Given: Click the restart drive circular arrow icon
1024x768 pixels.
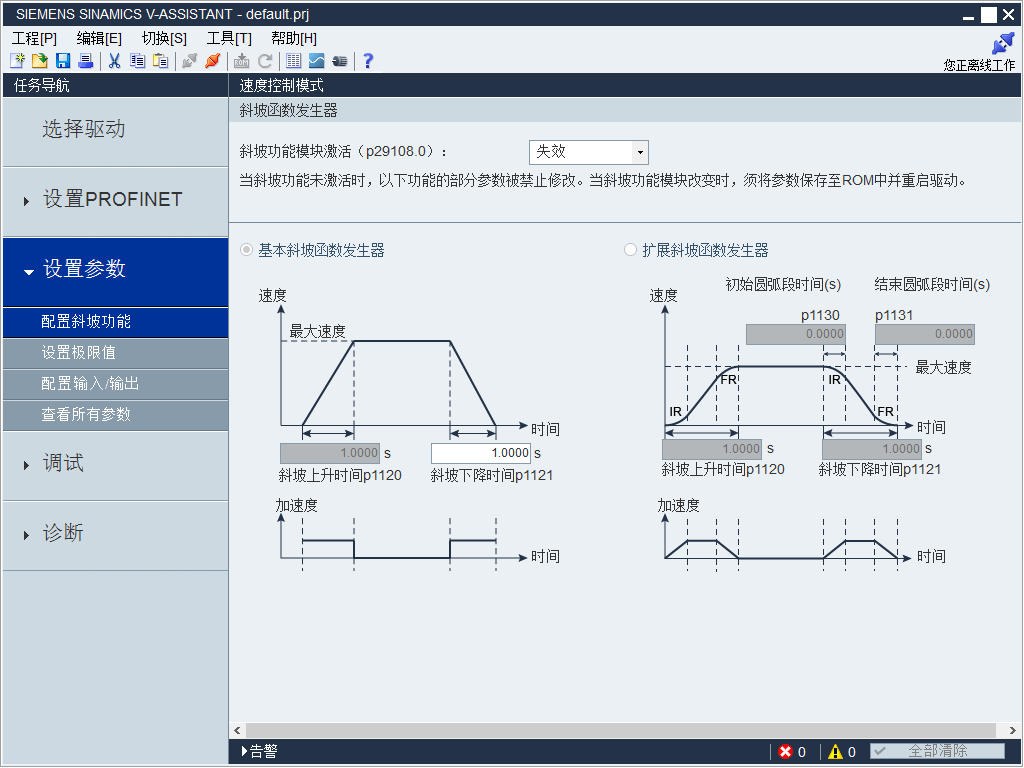Looking at the screenshot, I should (x=264, y=61).
